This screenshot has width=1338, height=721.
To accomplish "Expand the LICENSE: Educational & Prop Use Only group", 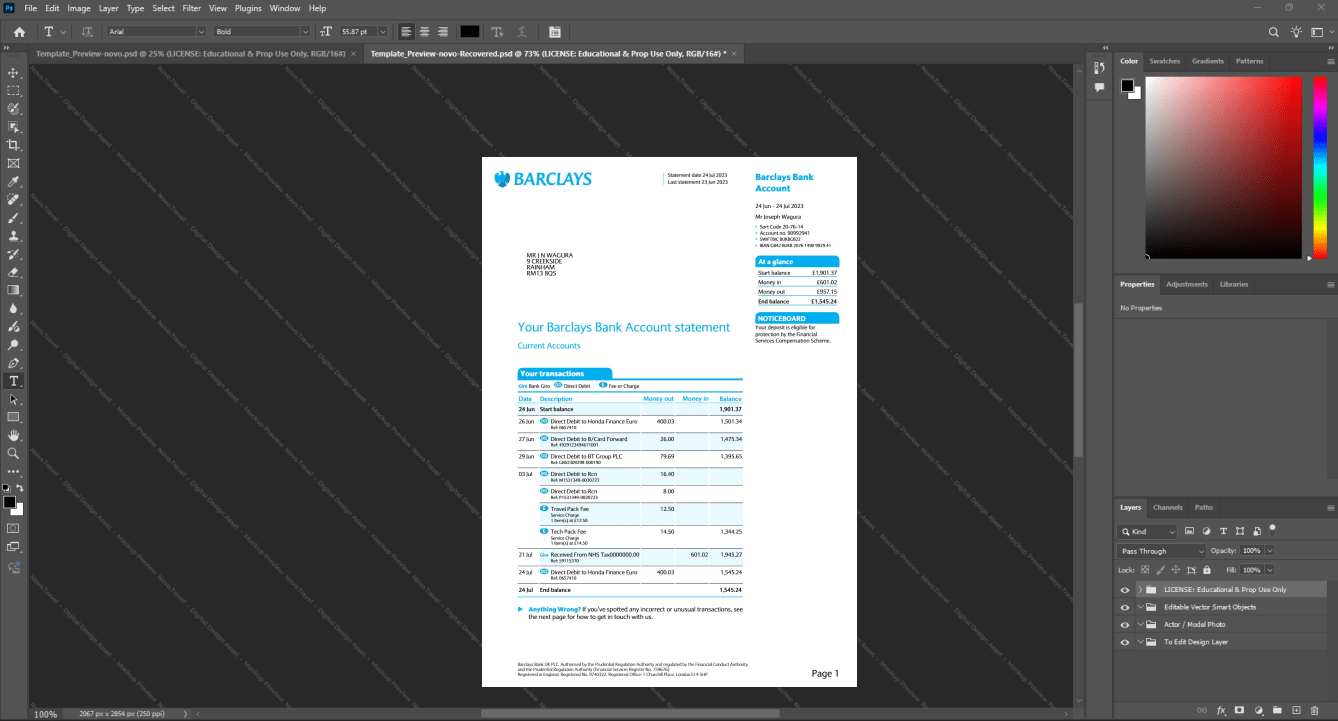I will pyautogui.click(x=1140, y=590).
